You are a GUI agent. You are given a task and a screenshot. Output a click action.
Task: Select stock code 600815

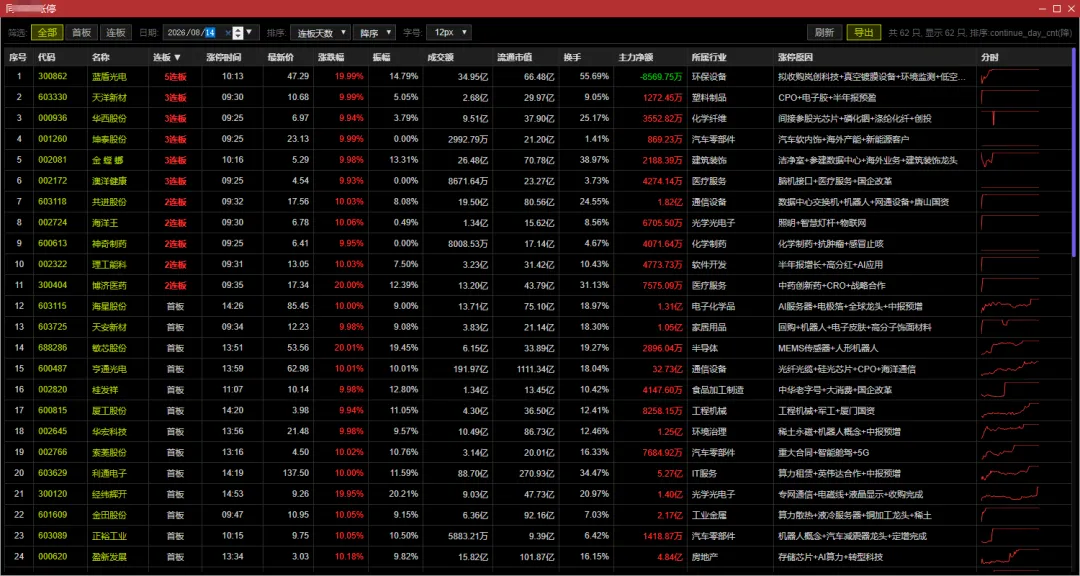tap(52, 411)
